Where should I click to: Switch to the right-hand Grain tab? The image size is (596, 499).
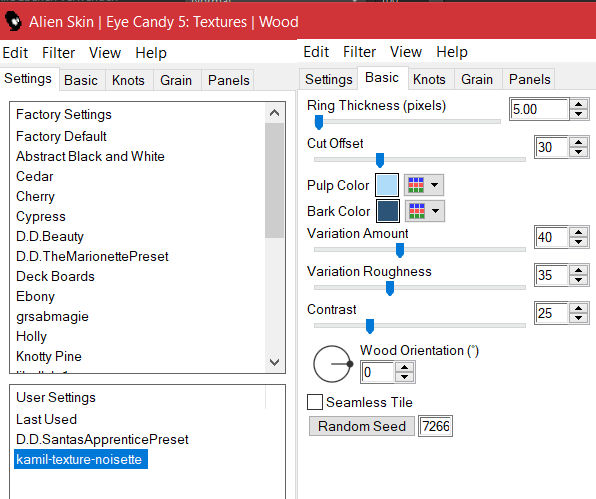(x=477, y=79)
